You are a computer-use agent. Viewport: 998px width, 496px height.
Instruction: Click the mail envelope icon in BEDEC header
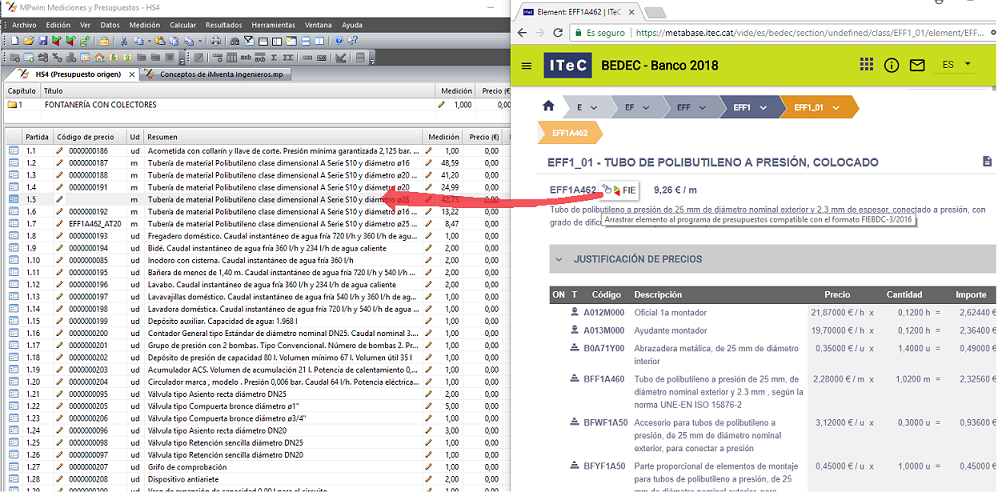[x=917, y=65]
